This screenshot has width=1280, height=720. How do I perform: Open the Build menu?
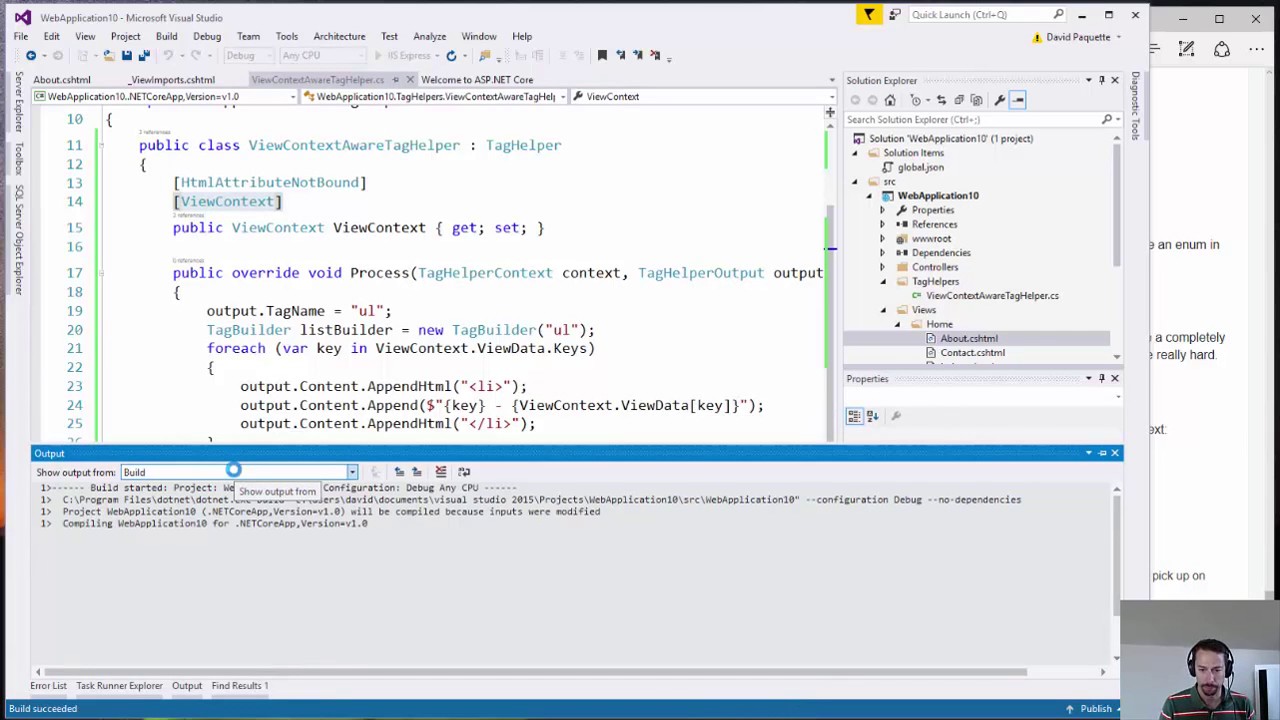click(166, 36)
